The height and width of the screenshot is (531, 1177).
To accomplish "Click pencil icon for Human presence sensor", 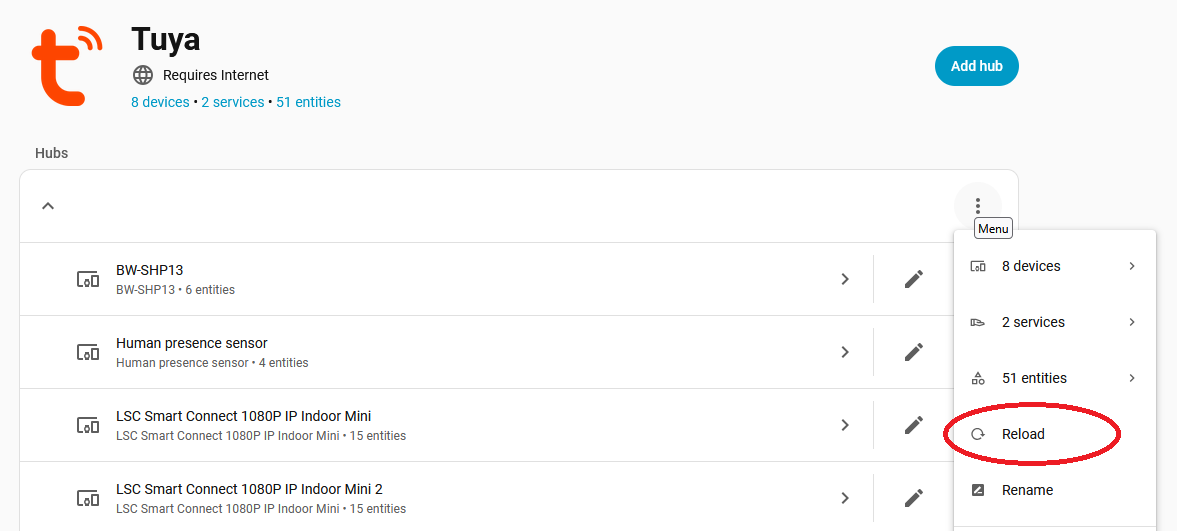I will 913,352.
